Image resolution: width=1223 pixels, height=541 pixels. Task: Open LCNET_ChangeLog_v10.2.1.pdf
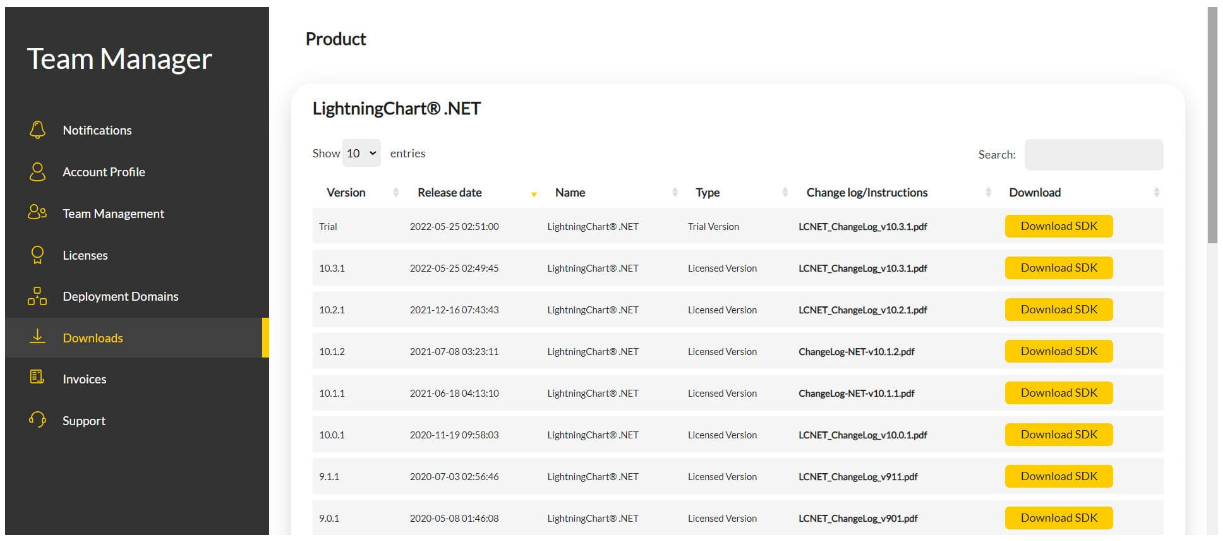(x=863, y=310)
